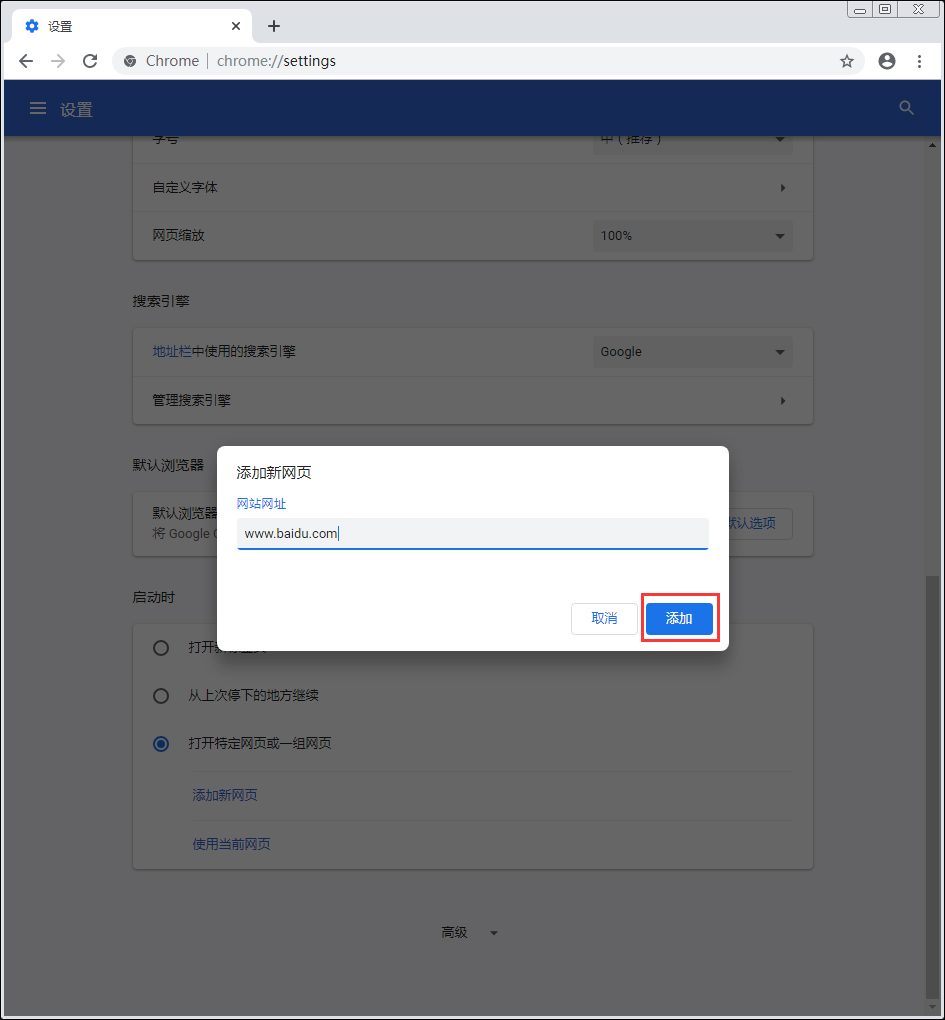Click the search icon in settings header
Image resolution: width=945 pixels, height=1020 pixels.
tap(906, 108)
